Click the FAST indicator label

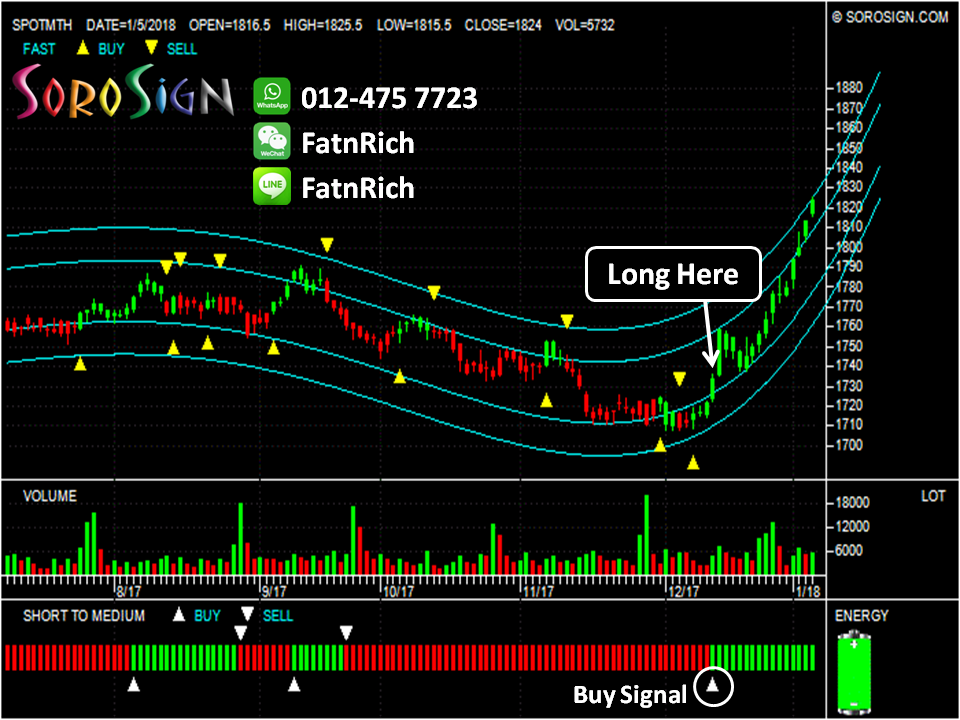pos(39,48)
